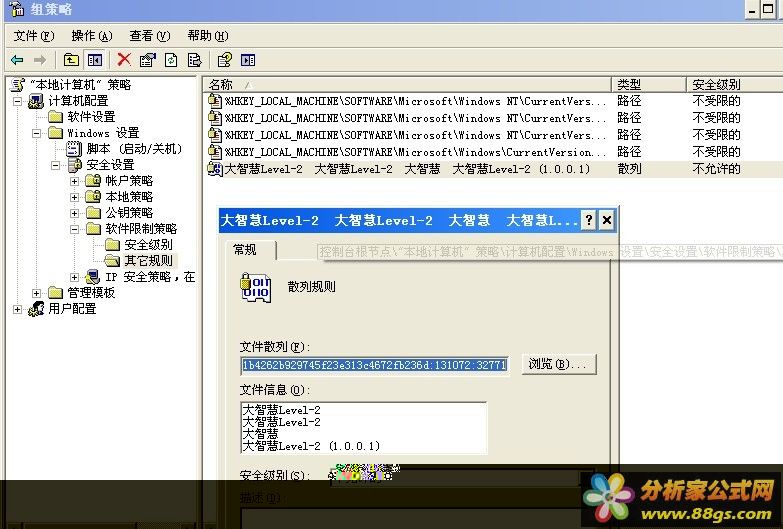The image size is (783, 529).
Task: Expand the 用户配置 node
Action: tap(17, 309)
